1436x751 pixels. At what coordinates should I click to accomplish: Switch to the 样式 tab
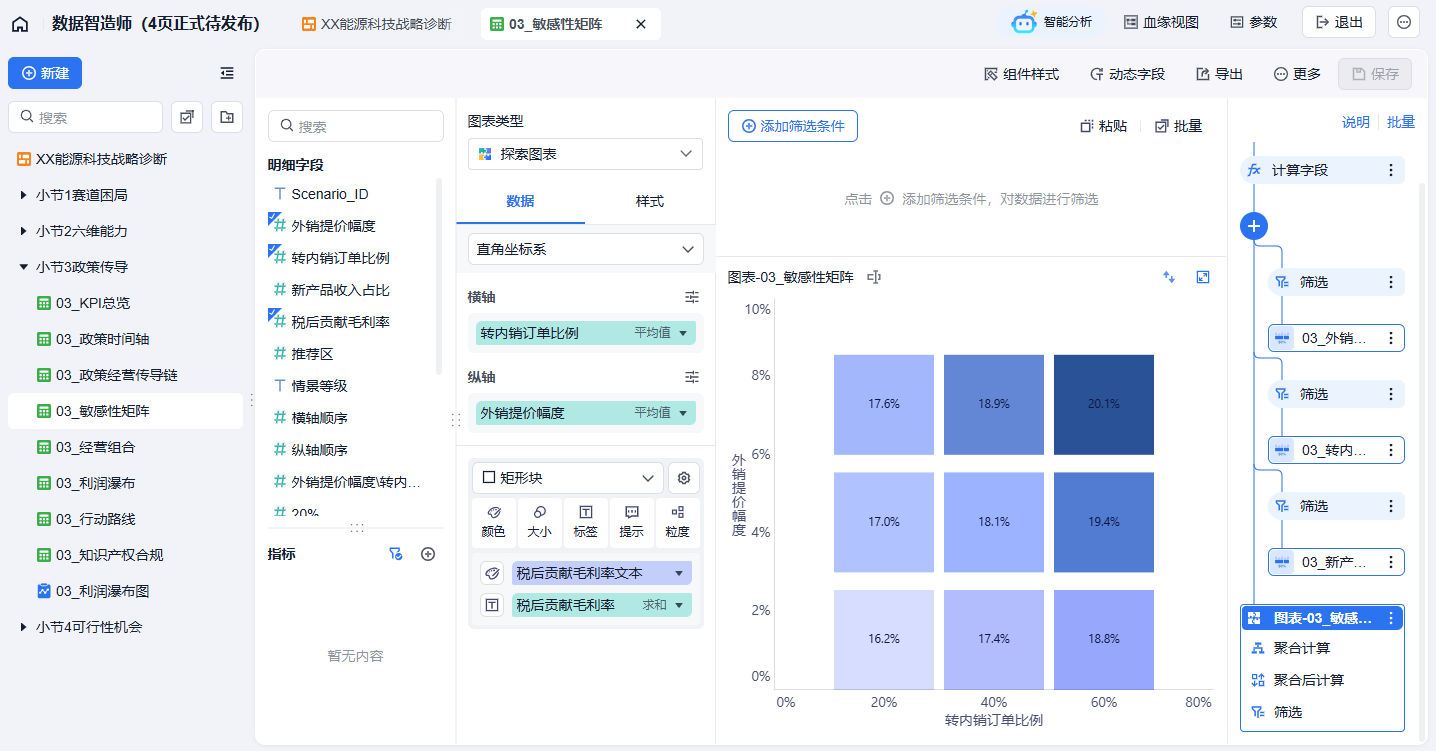pos(650,201)
